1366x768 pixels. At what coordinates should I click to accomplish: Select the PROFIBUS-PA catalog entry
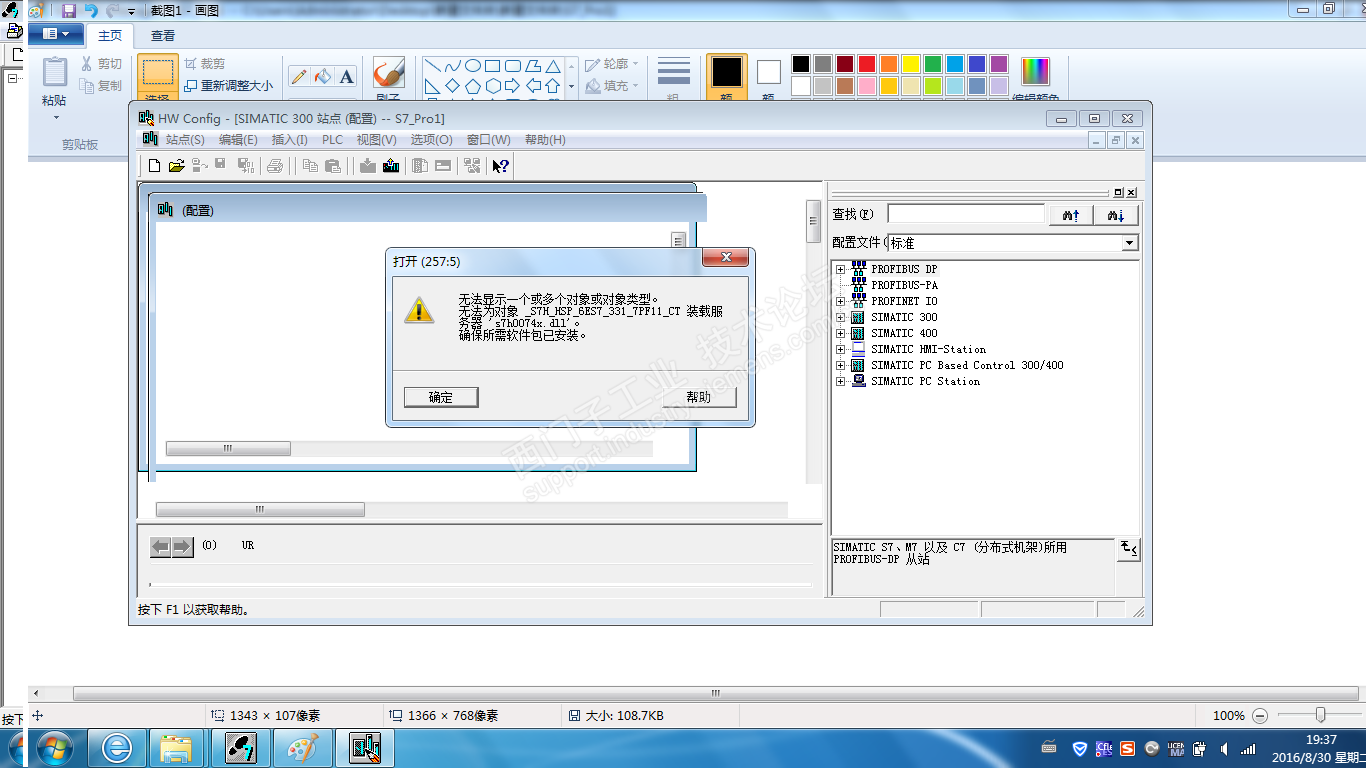[904, 285]
